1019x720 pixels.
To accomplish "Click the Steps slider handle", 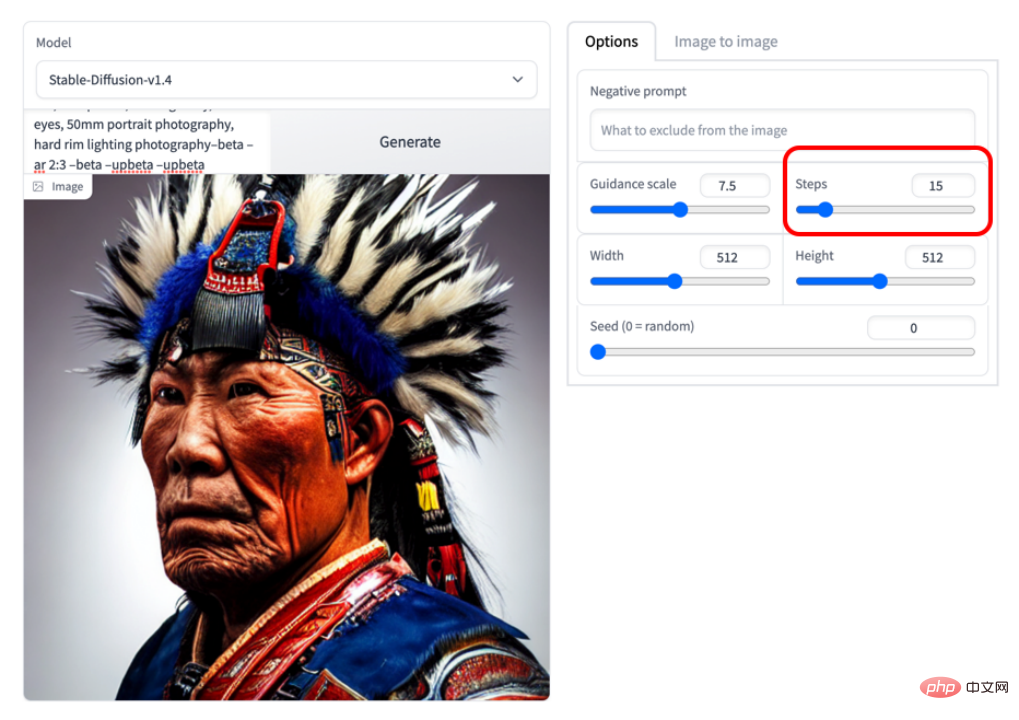I will (825, 209).
